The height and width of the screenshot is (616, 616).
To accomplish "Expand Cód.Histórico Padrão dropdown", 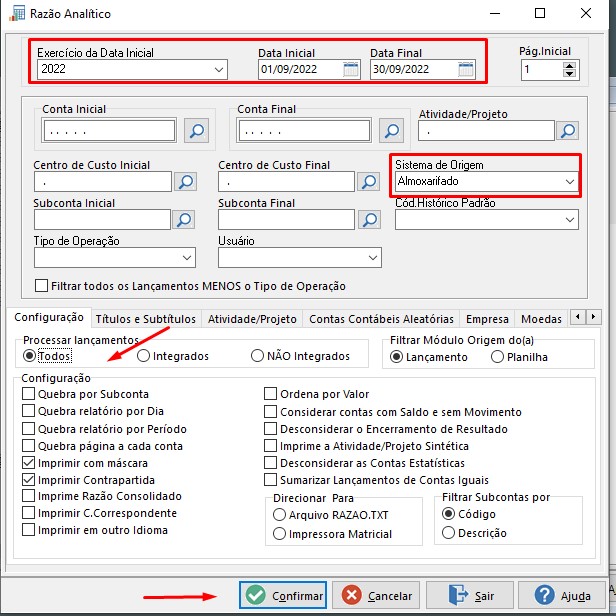I will coord(570,220).
